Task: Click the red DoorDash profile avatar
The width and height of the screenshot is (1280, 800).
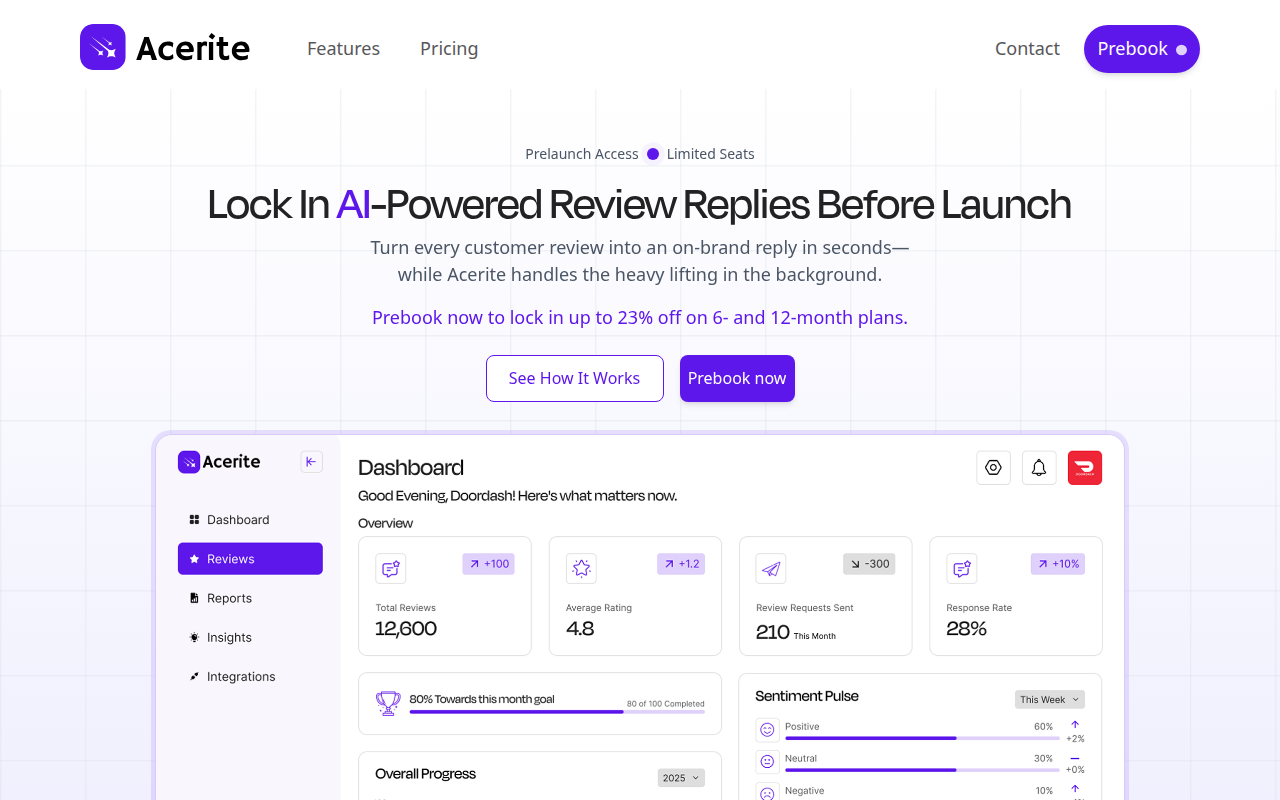Action: coord(1085,467)
